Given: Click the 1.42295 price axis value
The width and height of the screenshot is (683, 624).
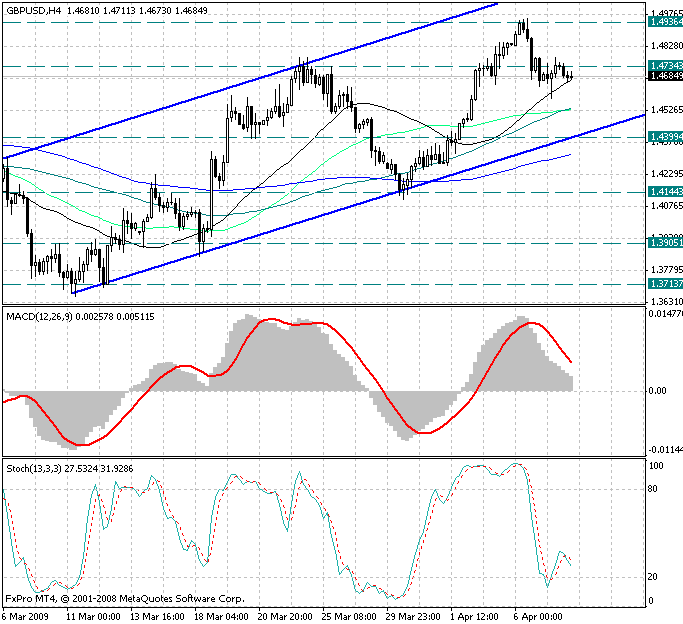Looking at the screenshot, I should [x=667, y=174].
